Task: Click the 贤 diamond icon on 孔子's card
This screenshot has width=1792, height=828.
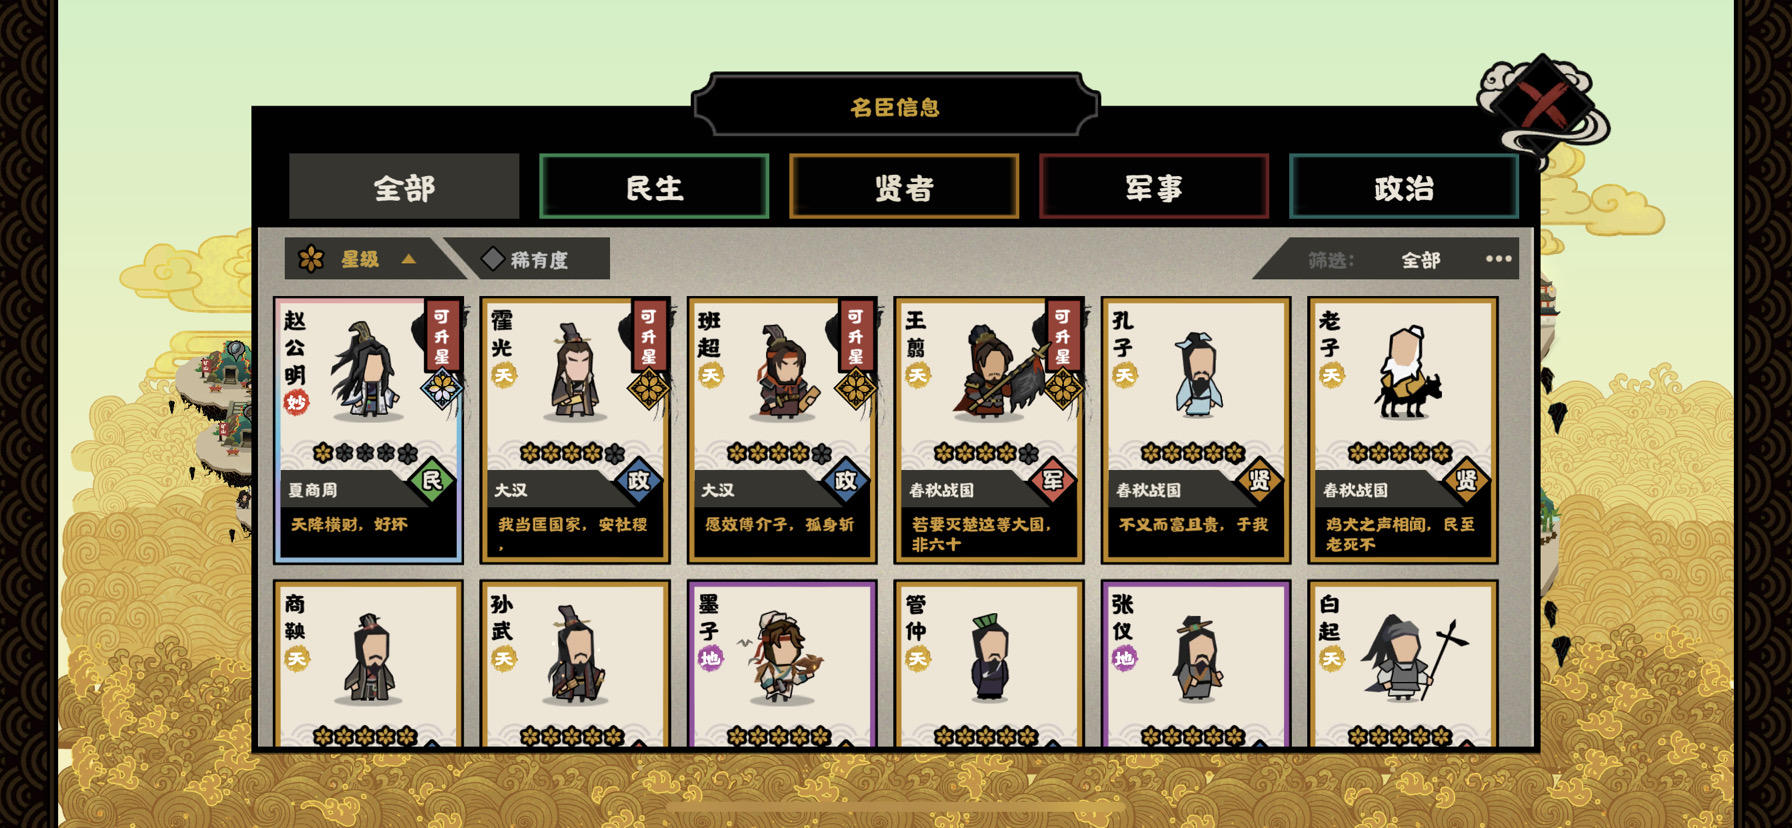Action: pos(1260,481)
